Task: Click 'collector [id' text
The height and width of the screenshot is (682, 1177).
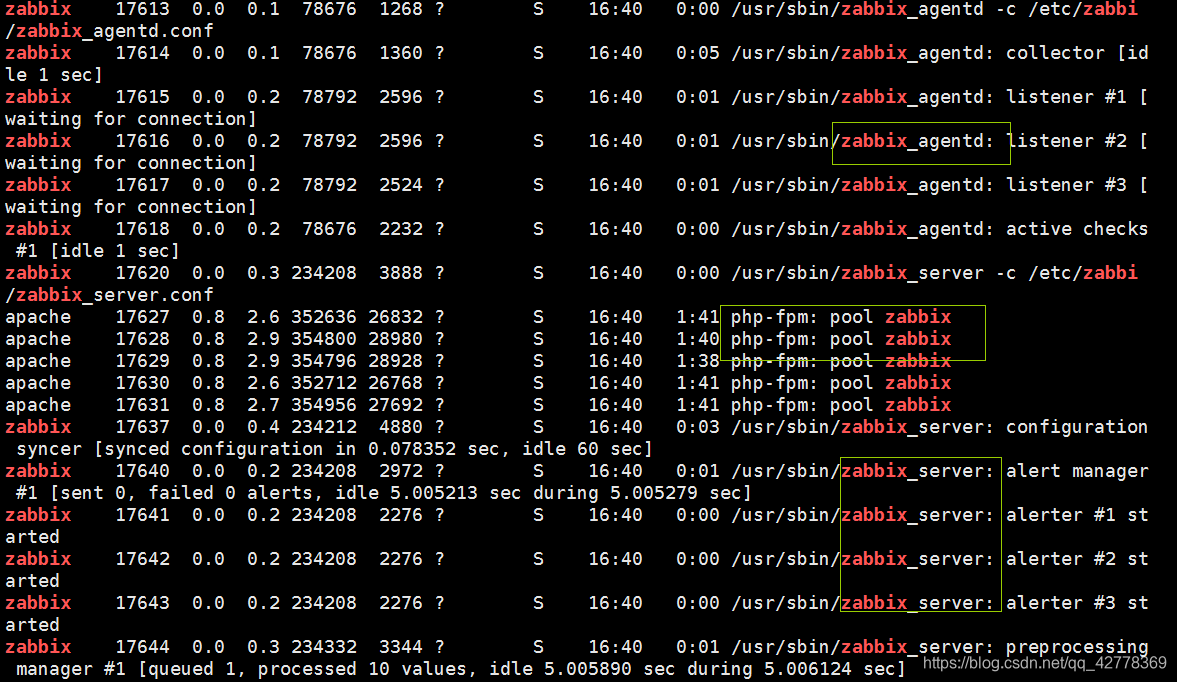Action: pos(1076,53)
